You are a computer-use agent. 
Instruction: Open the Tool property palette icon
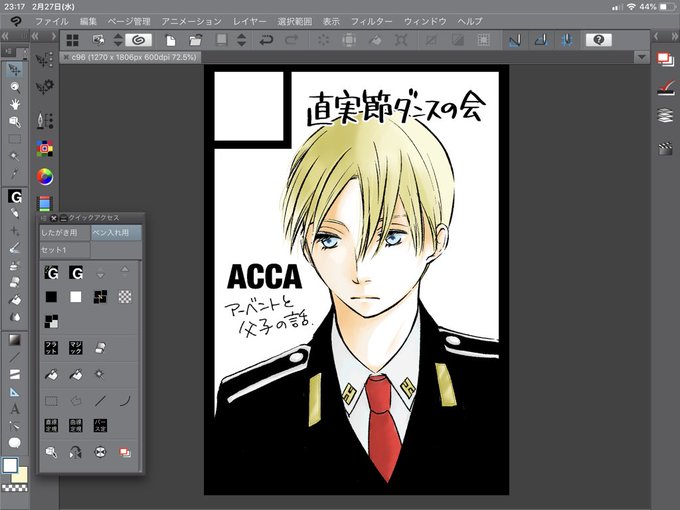[45, 87]
